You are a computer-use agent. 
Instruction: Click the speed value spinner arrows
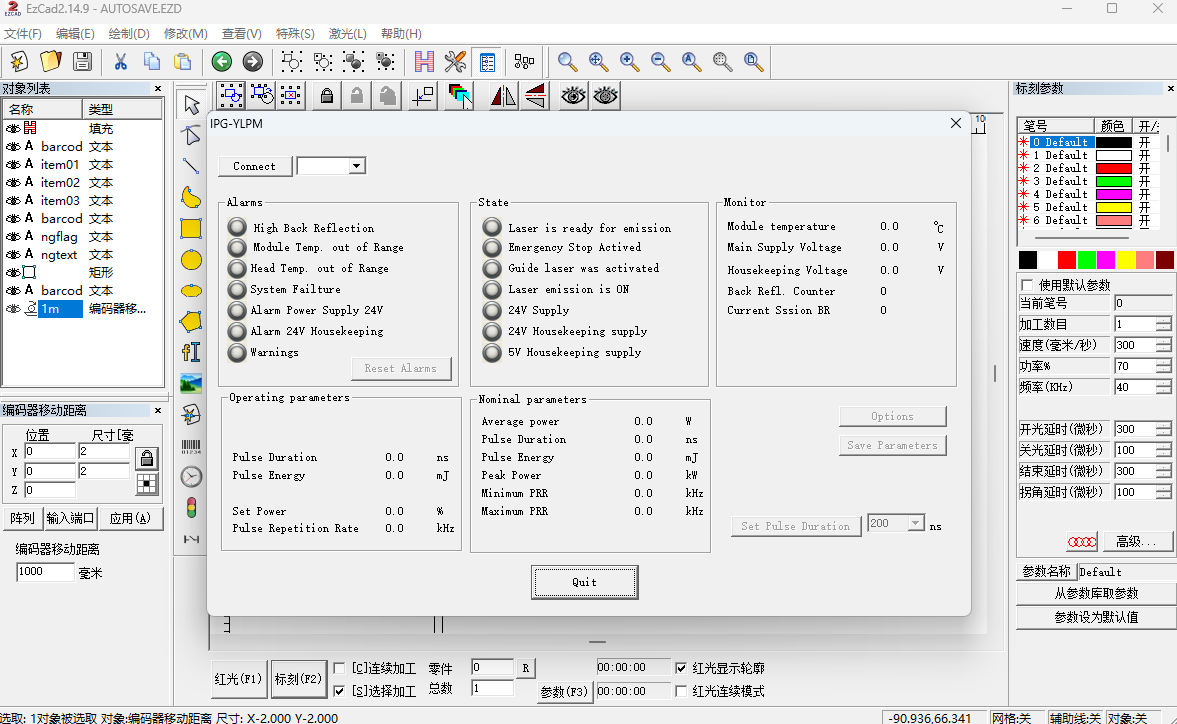(x=1163, y=345)
